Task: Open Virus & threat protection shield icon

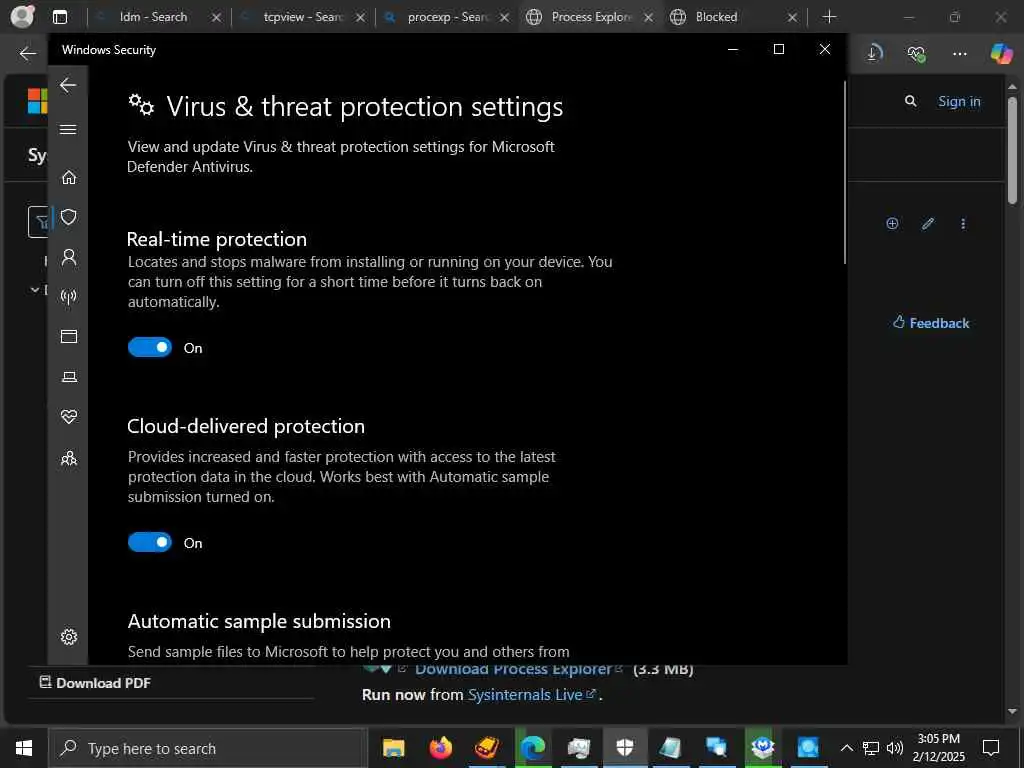Action: pos(69,217)
